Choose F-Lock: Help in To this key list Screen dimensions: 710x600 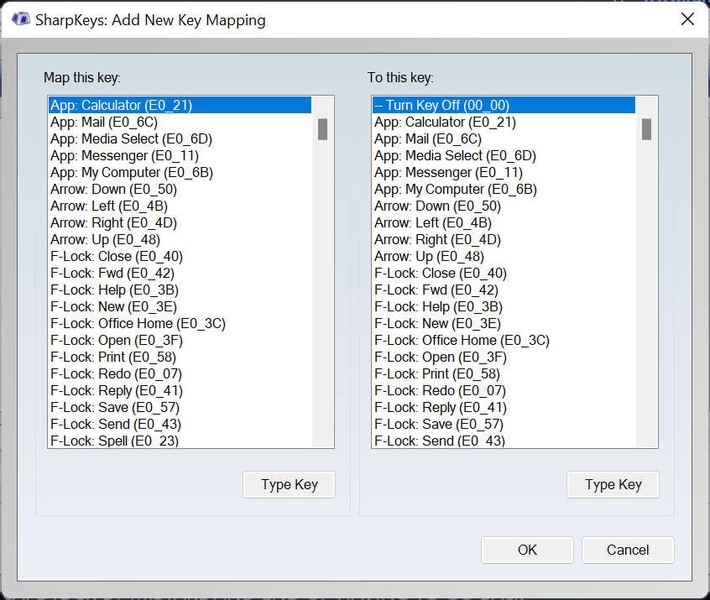pos(504,306)
